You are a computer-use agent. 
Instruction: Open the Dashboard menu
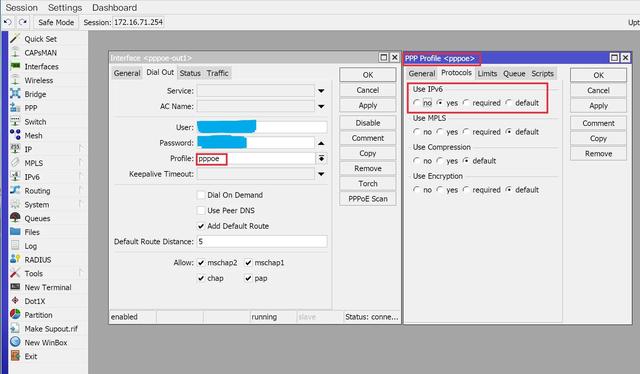(114, 8)
